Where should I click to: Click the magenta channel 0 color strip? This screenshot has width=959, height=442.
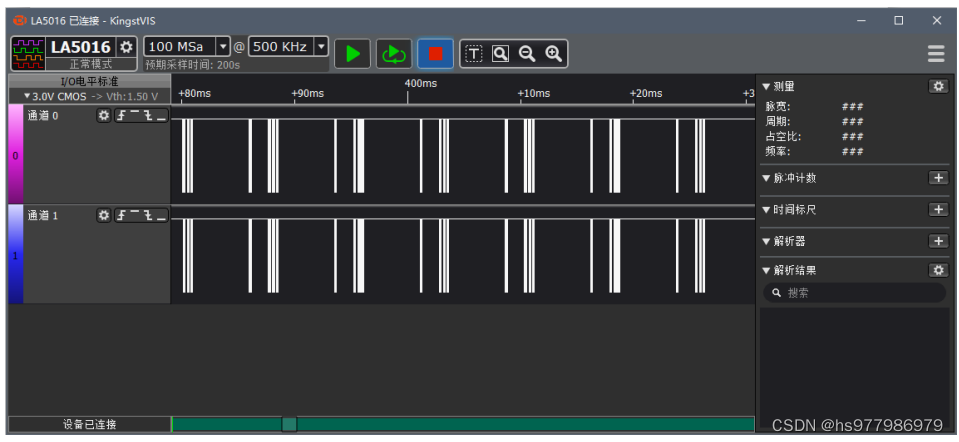[15, 154]
